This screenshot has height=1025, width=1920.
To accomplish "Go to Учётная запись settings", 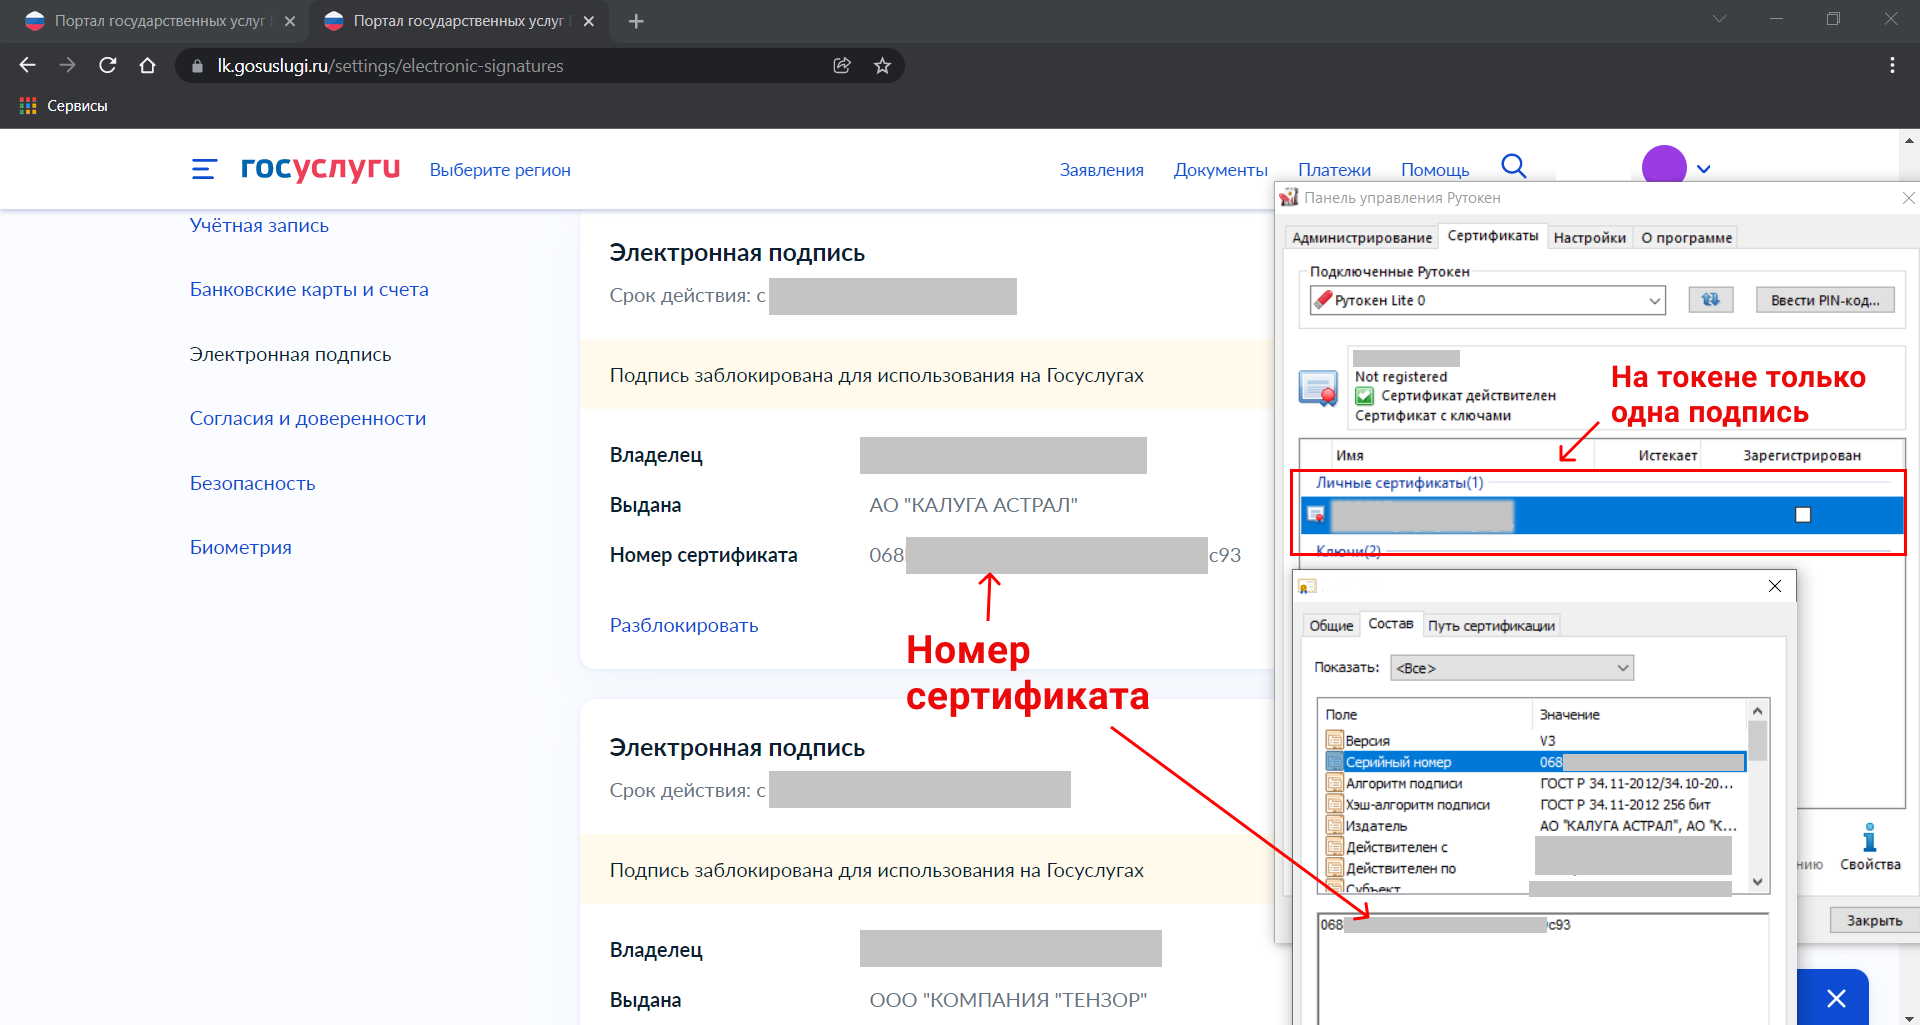I will (259, 225).
